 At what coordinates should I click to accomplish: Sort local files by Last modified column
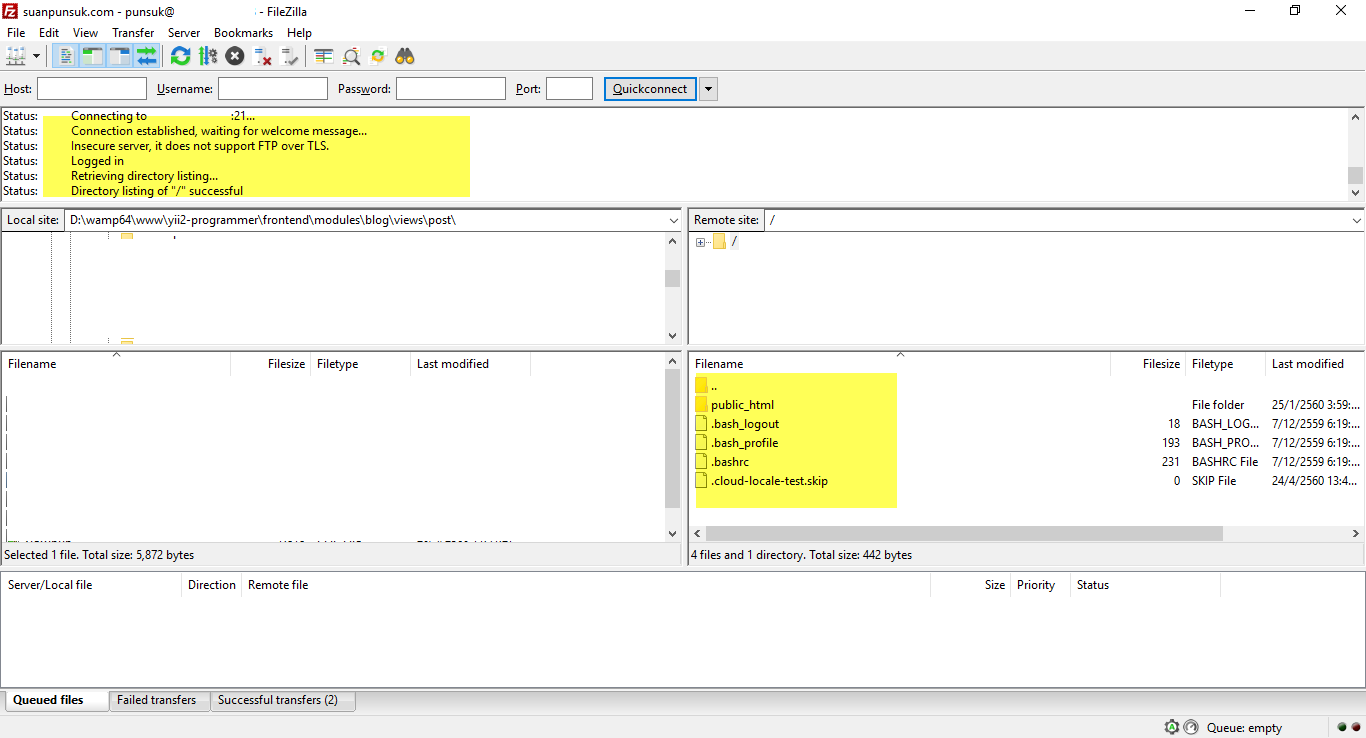[470, 364]
